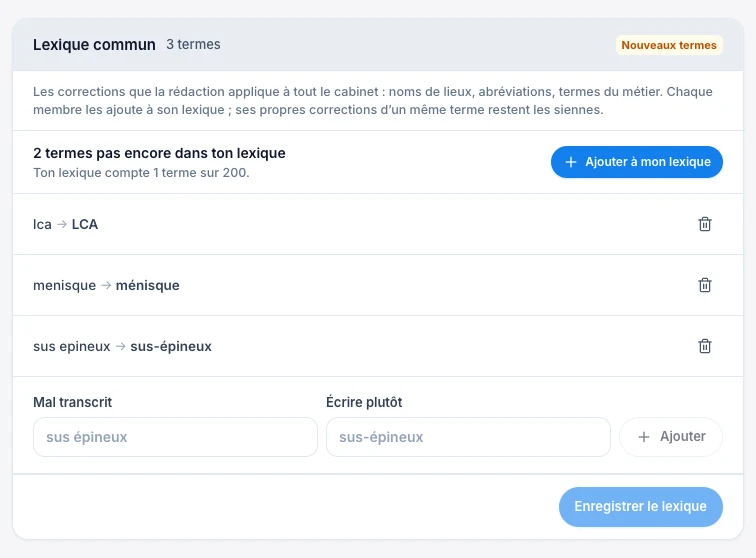This screenshot has width=756, height=558.
Task: Save with Enregistrer le lexique
Action: pos(640,506)
